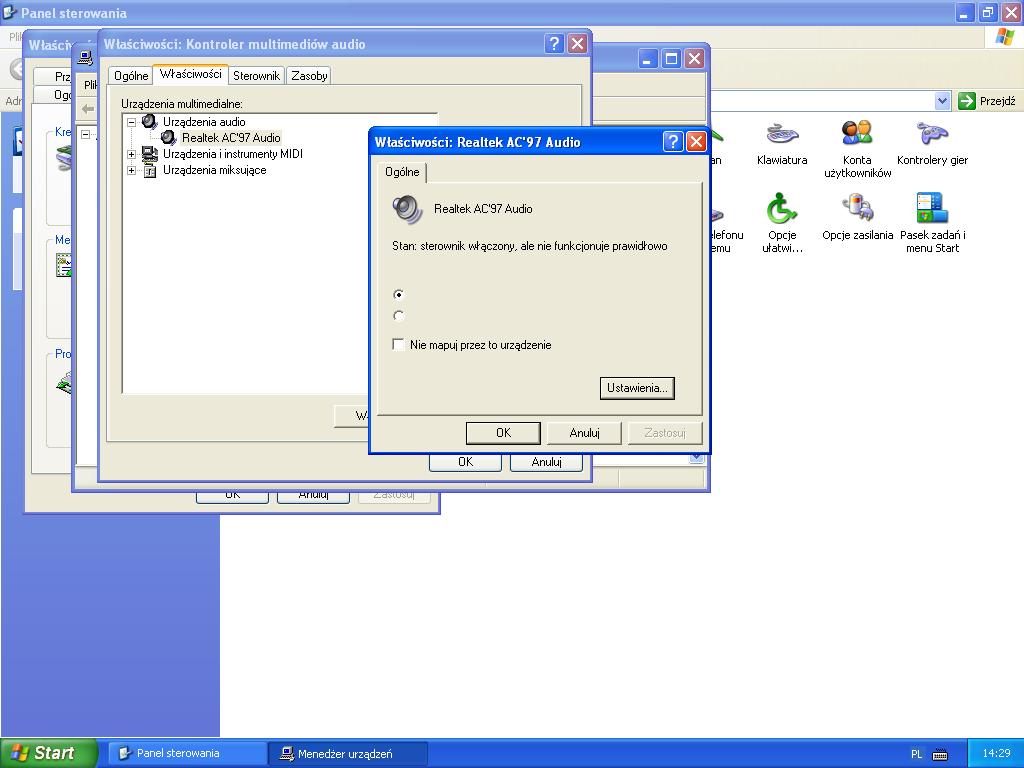The image size is (1024, 768).
Task: Expand the Urządzenia miksujące node
Action: point(131,170)
